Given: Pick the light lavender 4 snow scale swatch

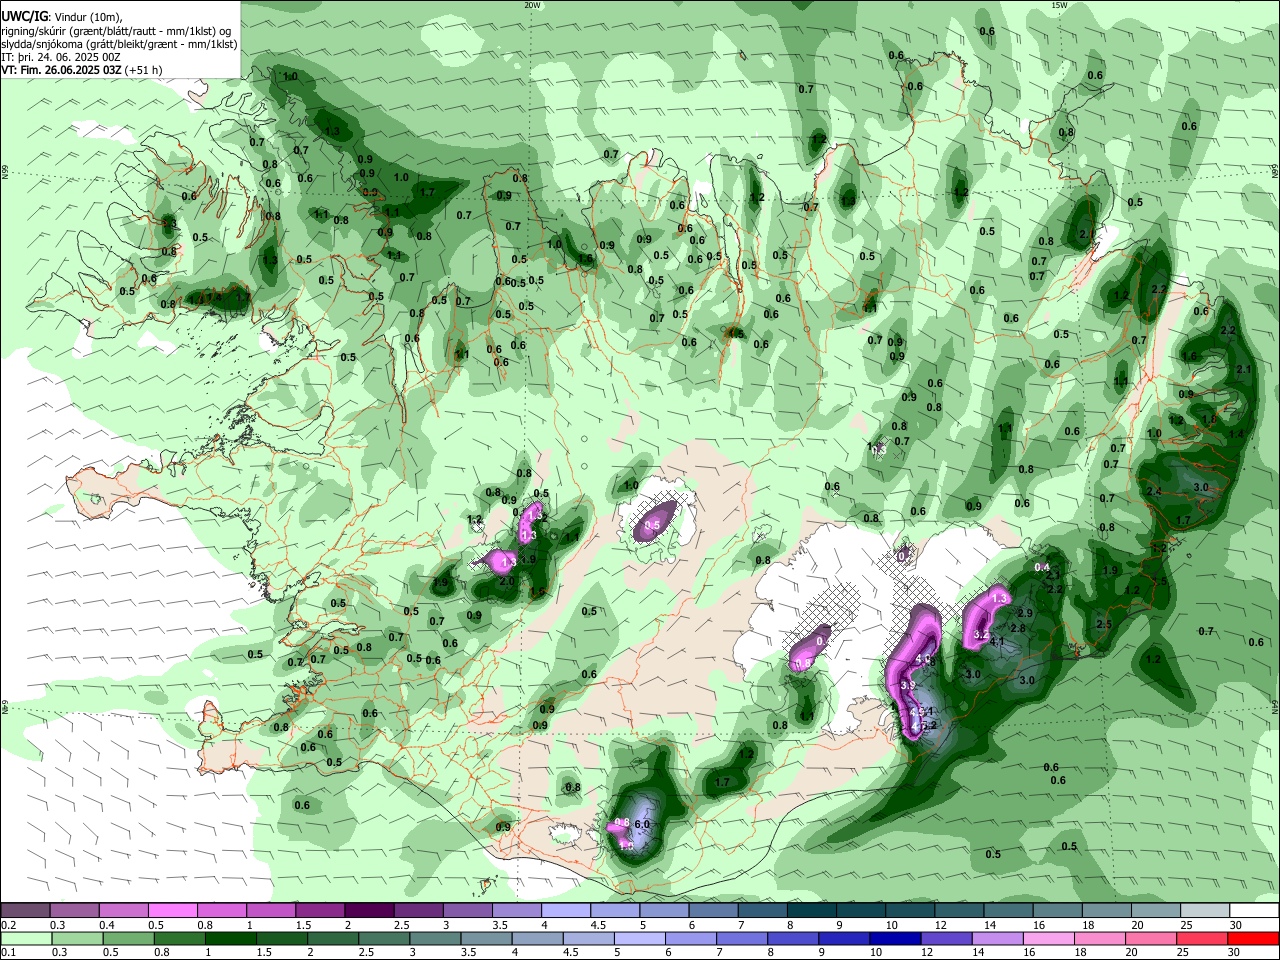Looking at the screenshot, I should 566,911.
